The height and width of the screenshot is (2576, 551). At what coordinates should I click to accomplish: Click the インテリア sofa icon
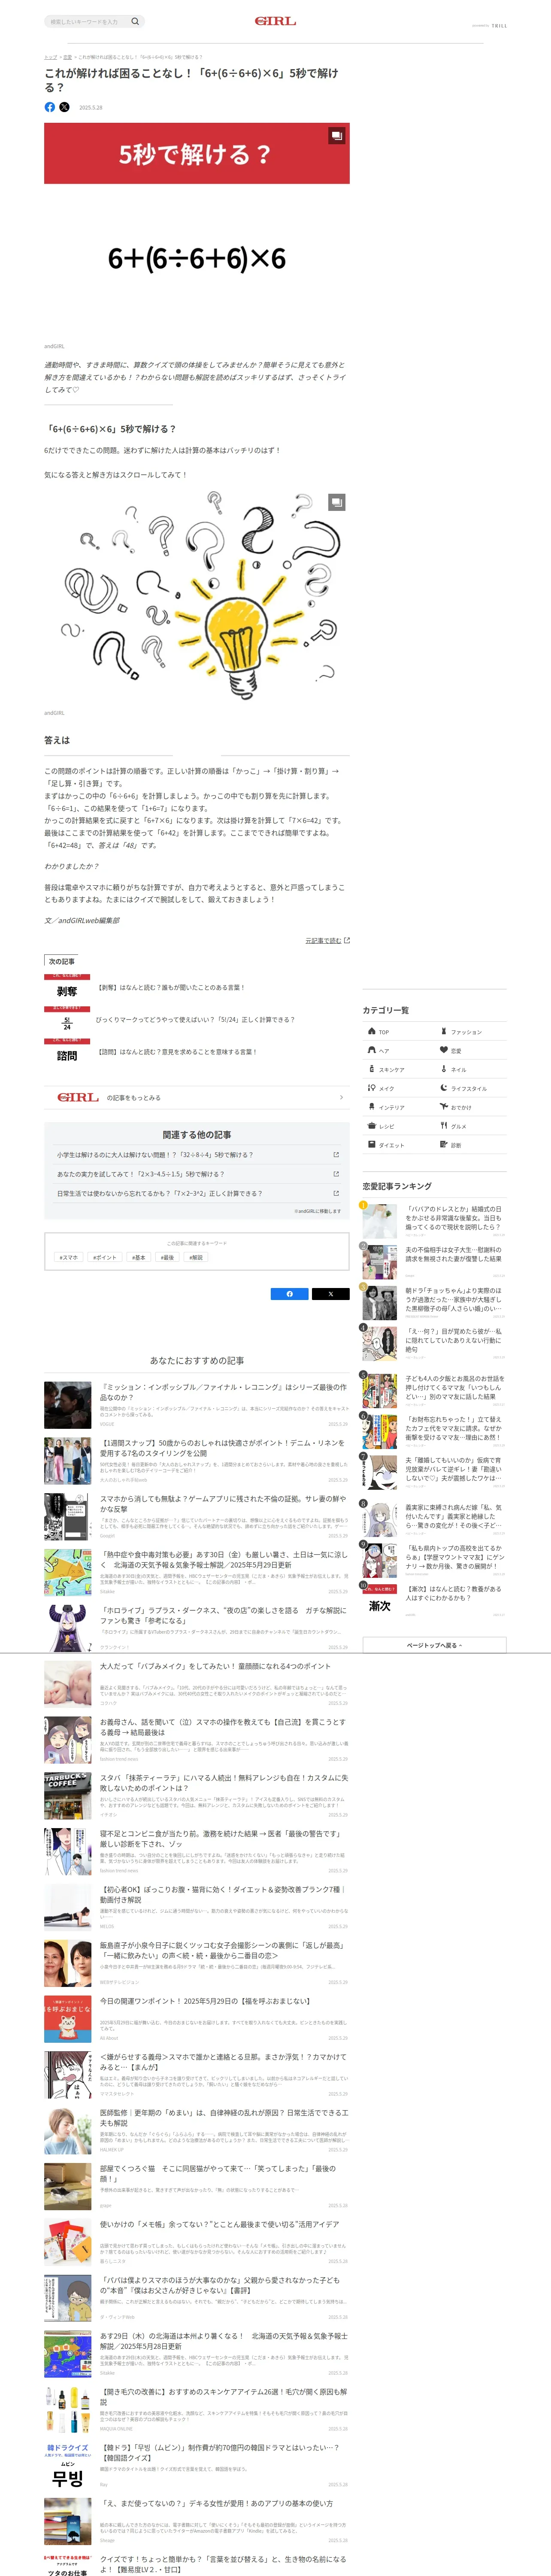[372, 1107]
